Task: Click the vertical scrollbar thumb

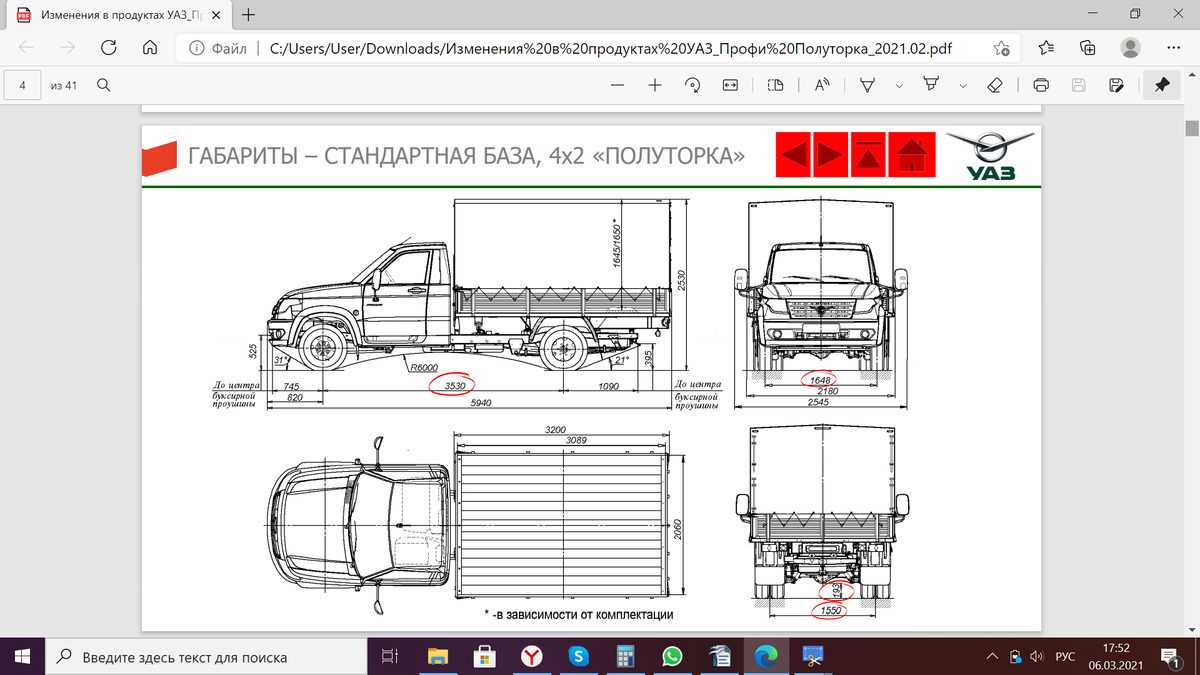Action: click(1192, 128)
